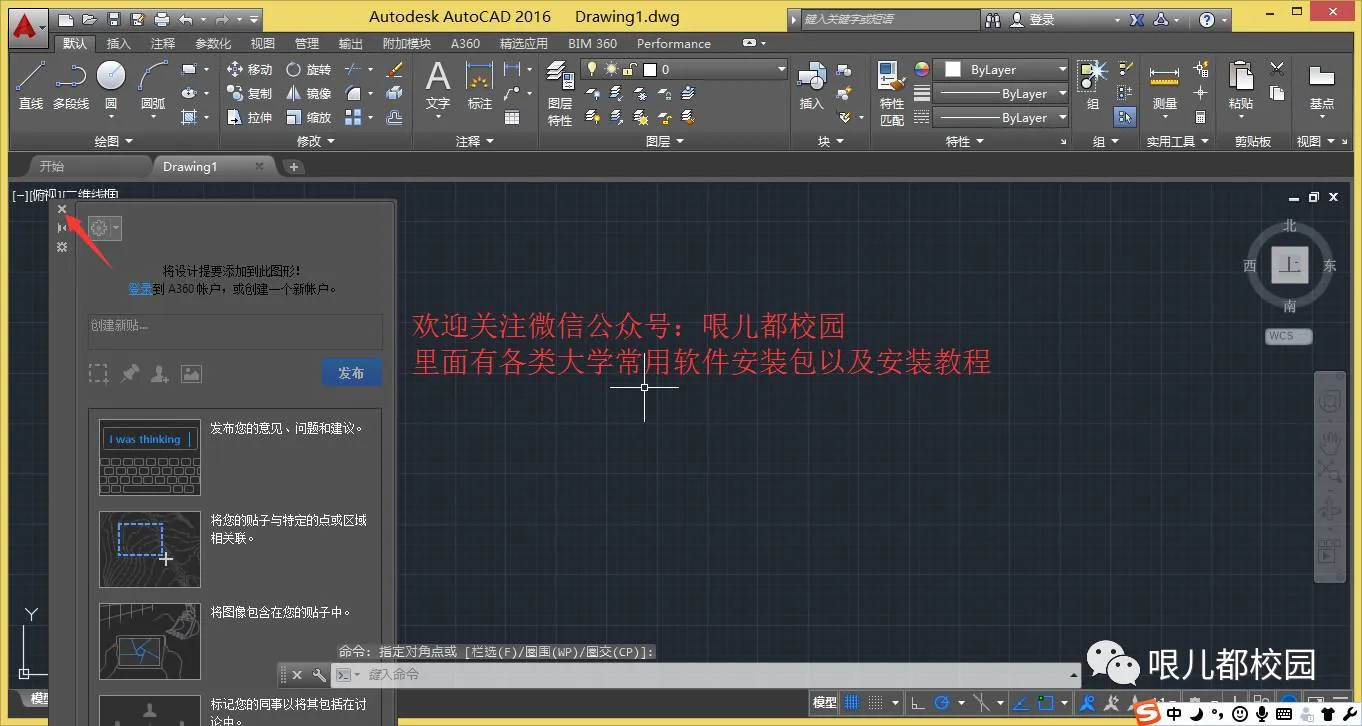Expand the Properties (特性) panel

point(965,142)
